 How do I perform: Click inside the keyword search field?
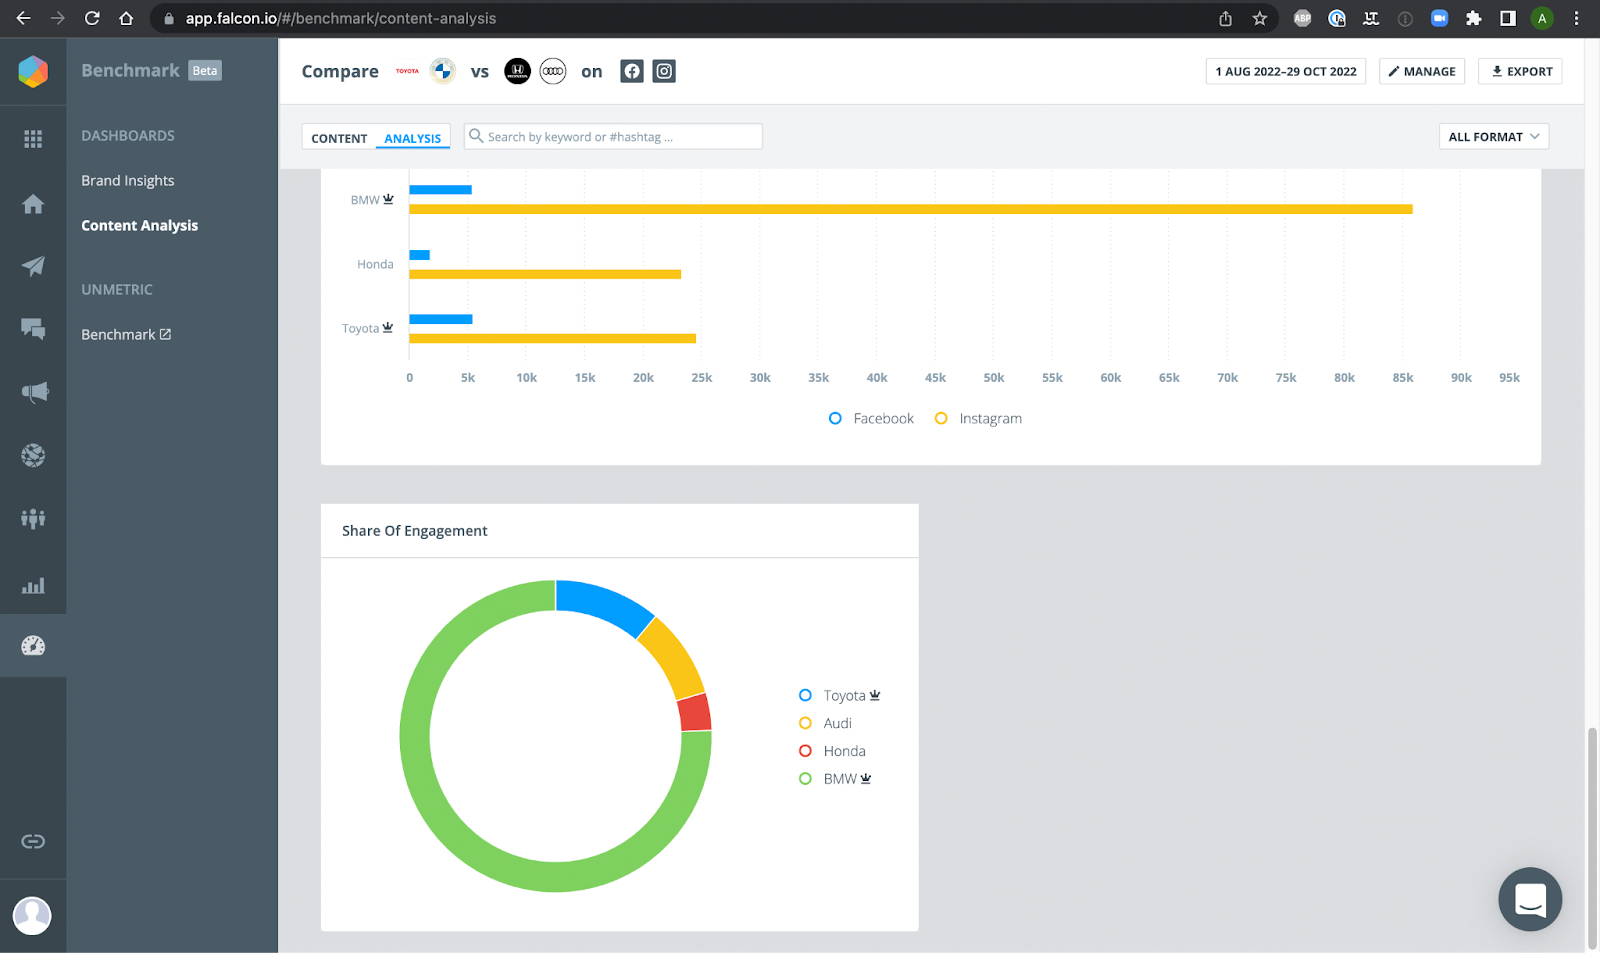coord(612,135)
